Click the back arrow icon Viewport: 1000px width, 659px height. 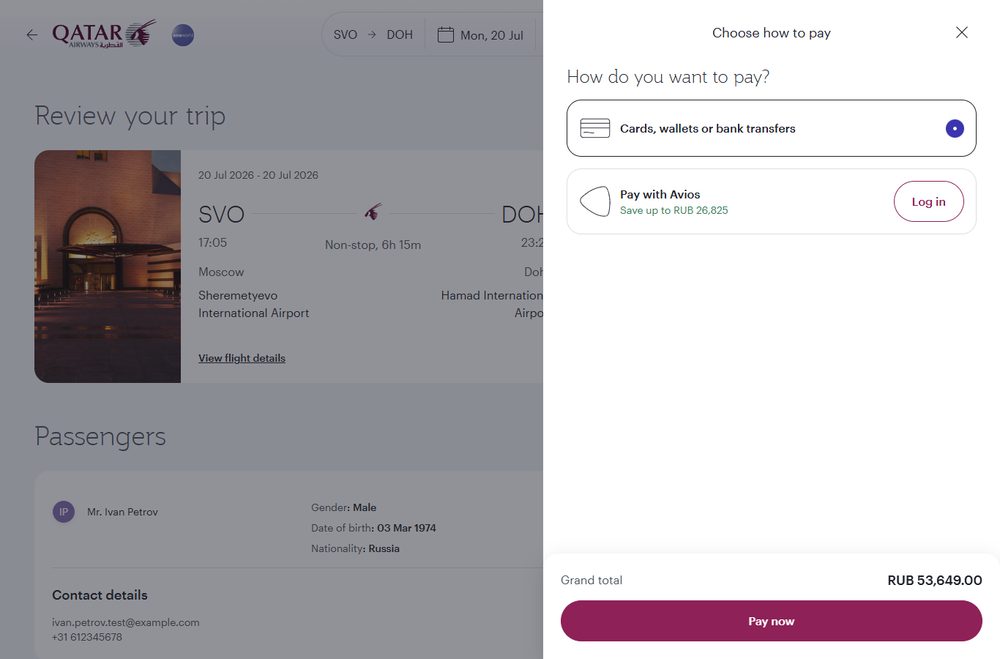(32, 34)
